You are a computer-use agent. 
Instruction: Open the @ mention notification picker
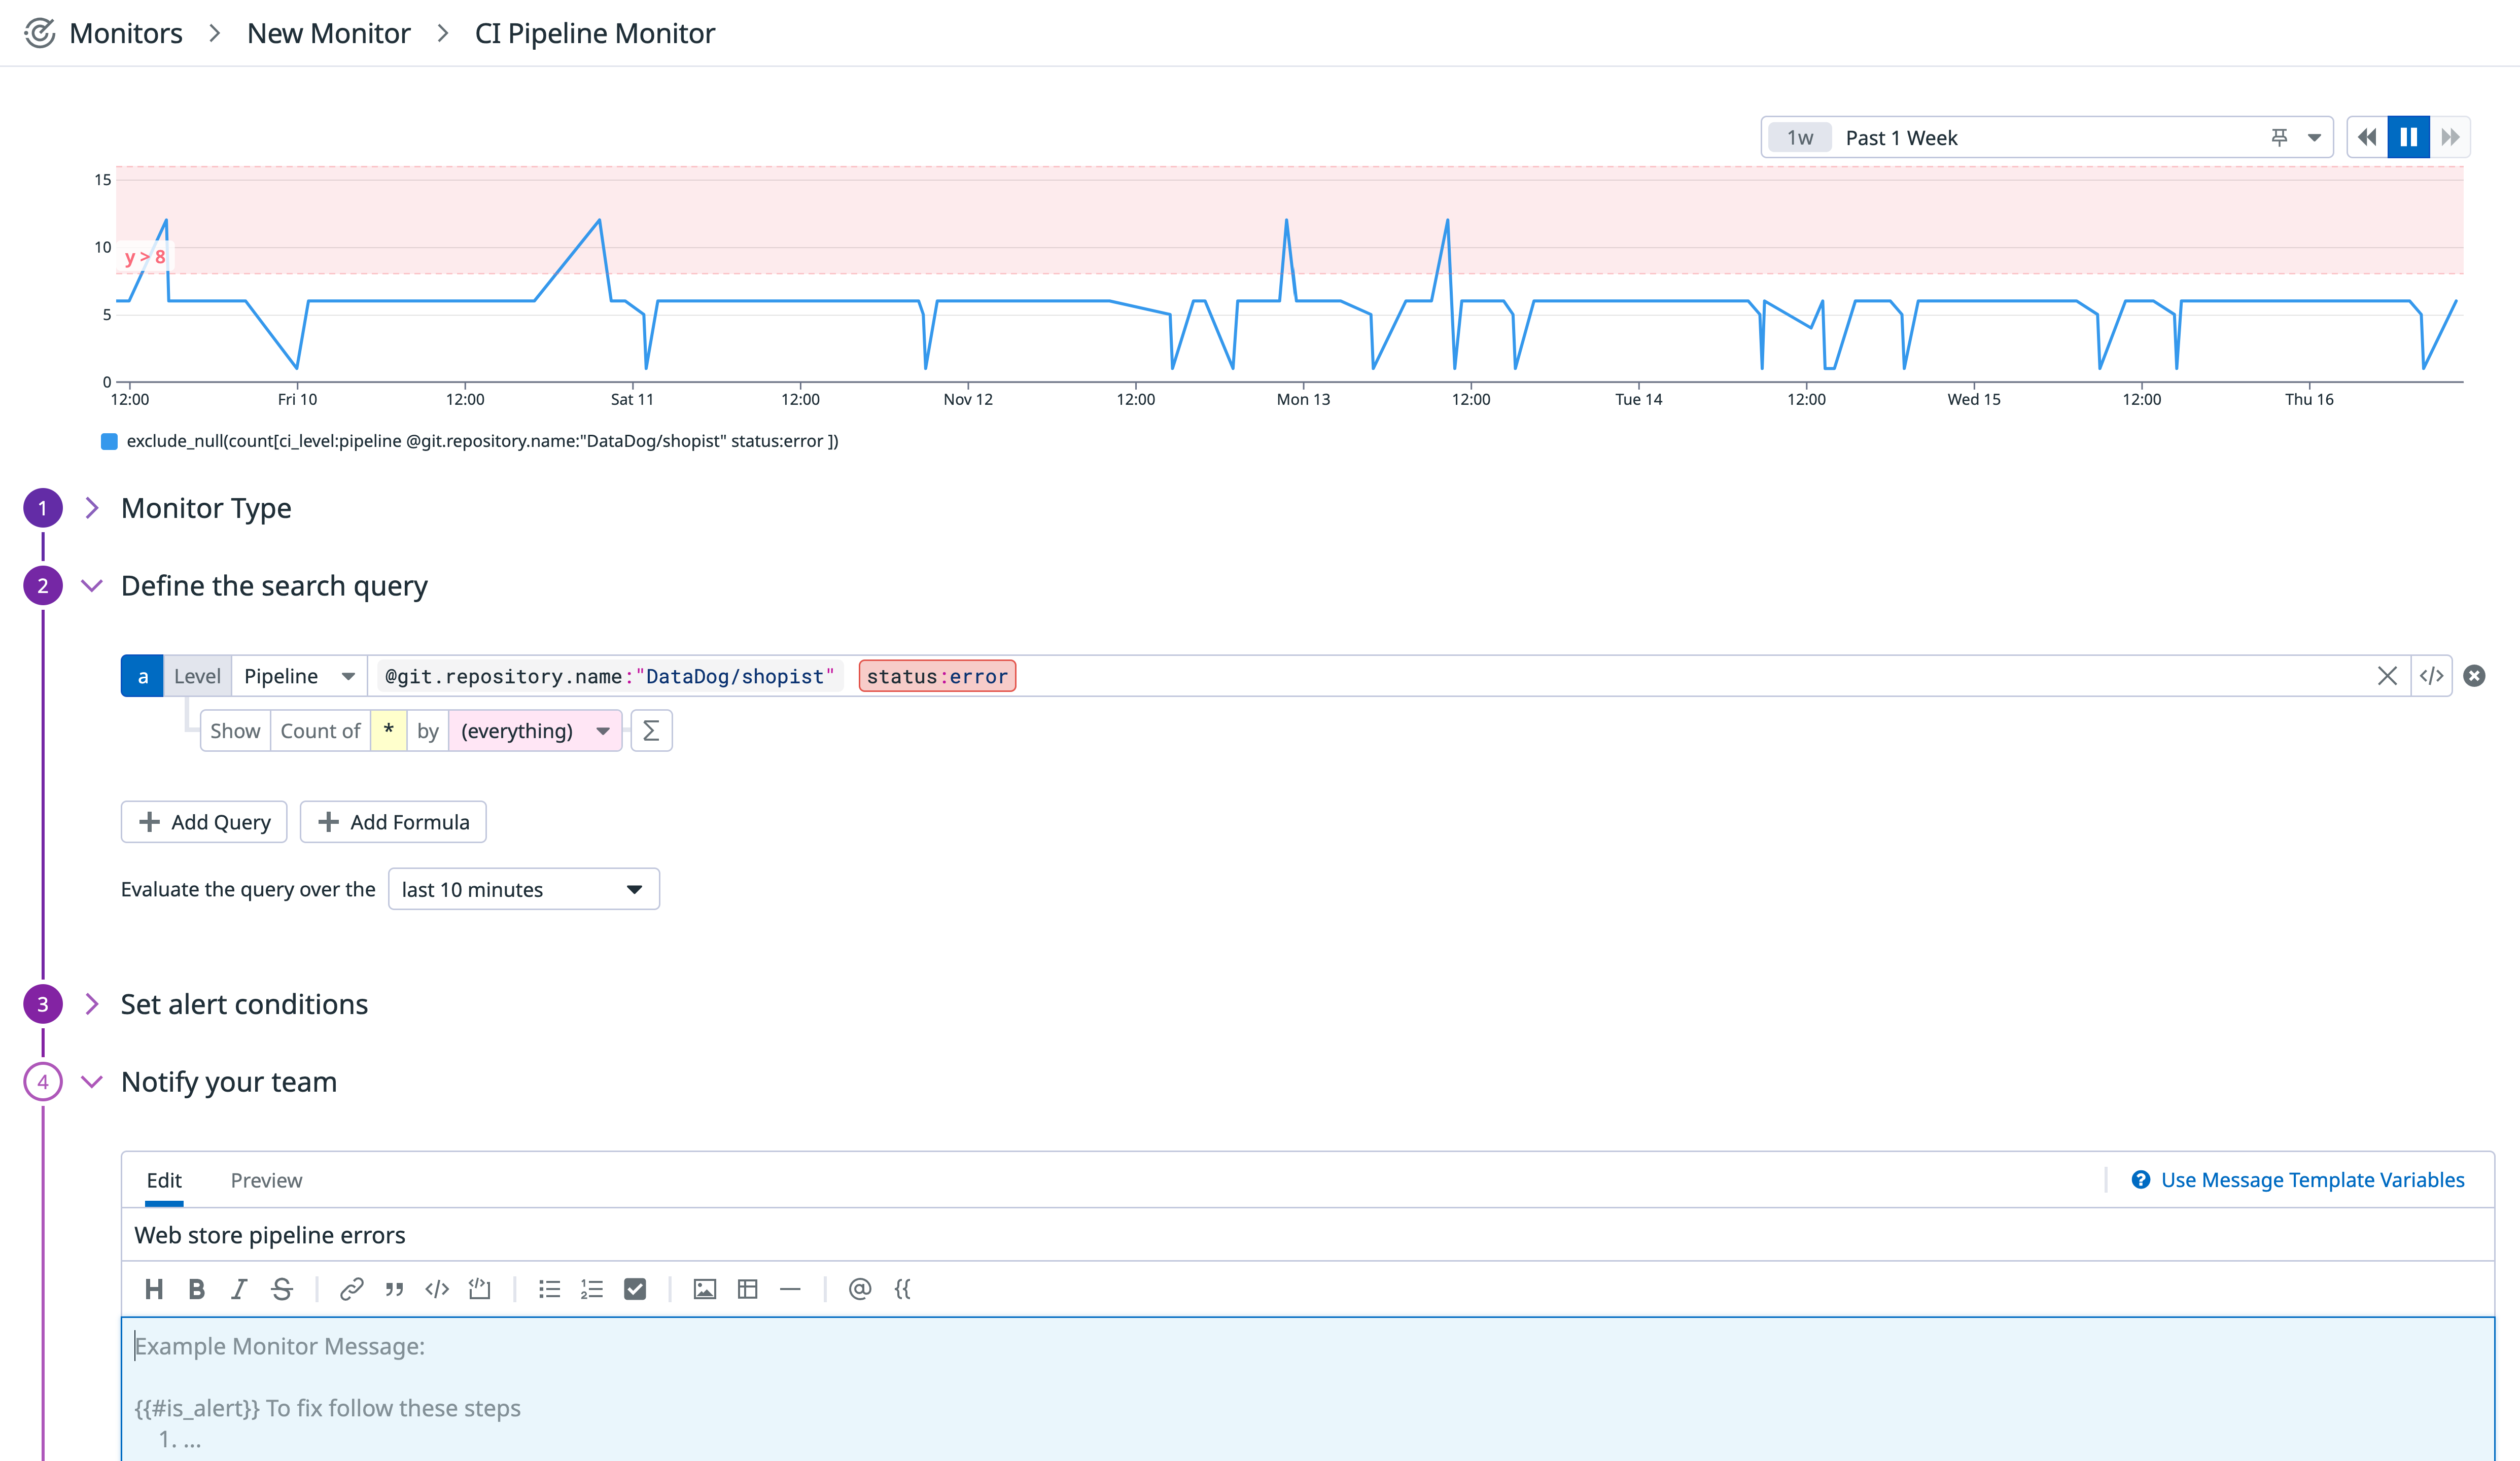click(x=860, y=1288)
